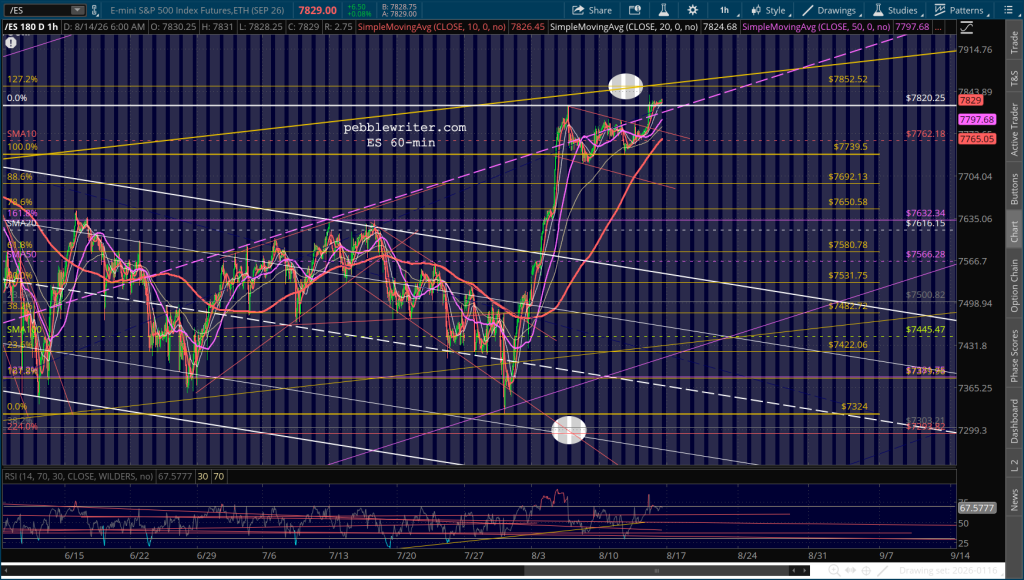Open the L2 side tab
Viewport: 1024px width, 580px height.
tap(1014, 466)
